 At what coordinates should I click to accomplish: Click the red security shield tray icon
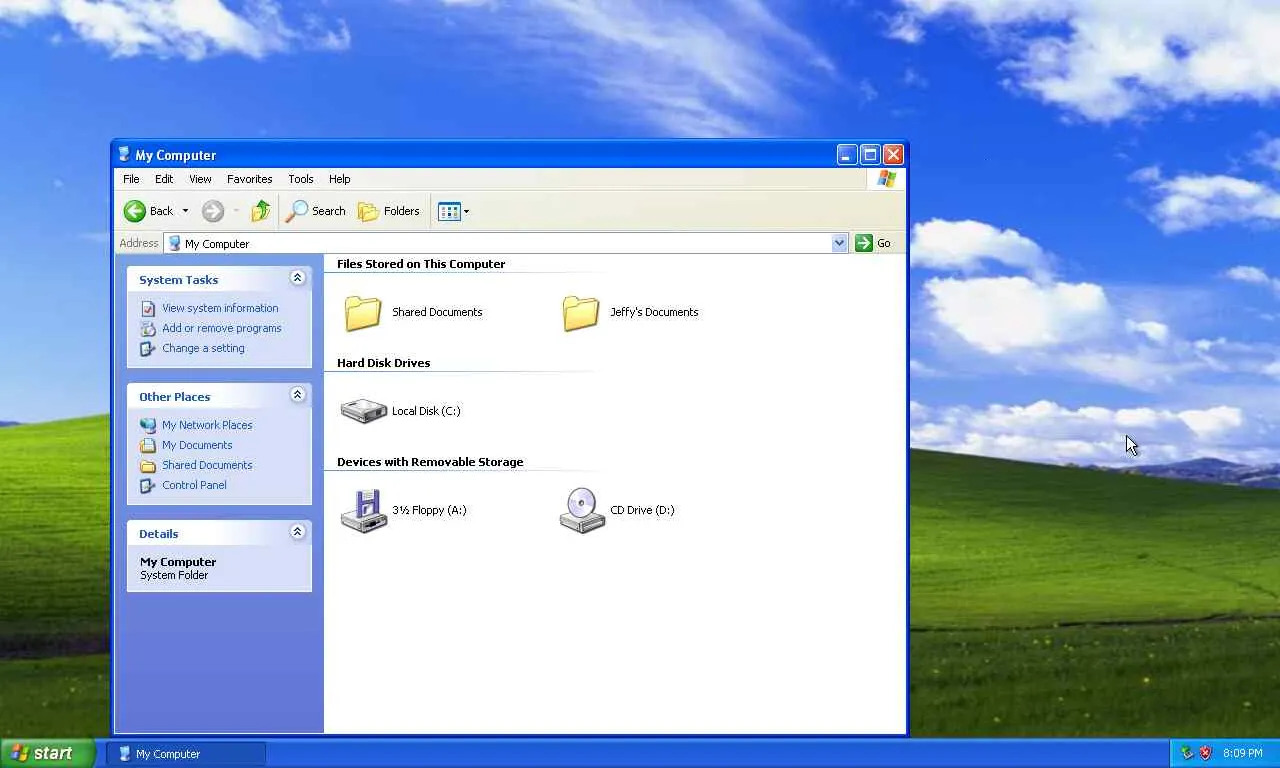pos(1205,753)
